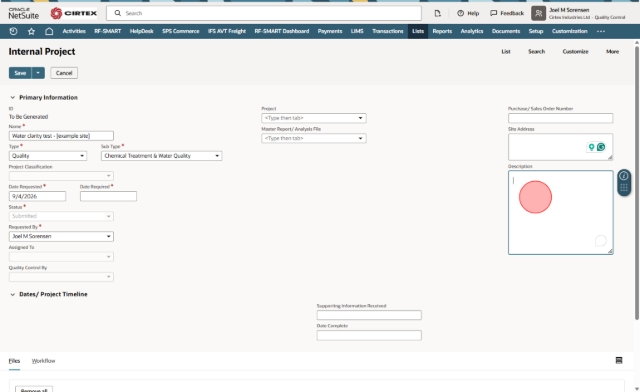The image size is (640, 392).
Task: Open the Requested By dropdown
Action: (61, 236)
